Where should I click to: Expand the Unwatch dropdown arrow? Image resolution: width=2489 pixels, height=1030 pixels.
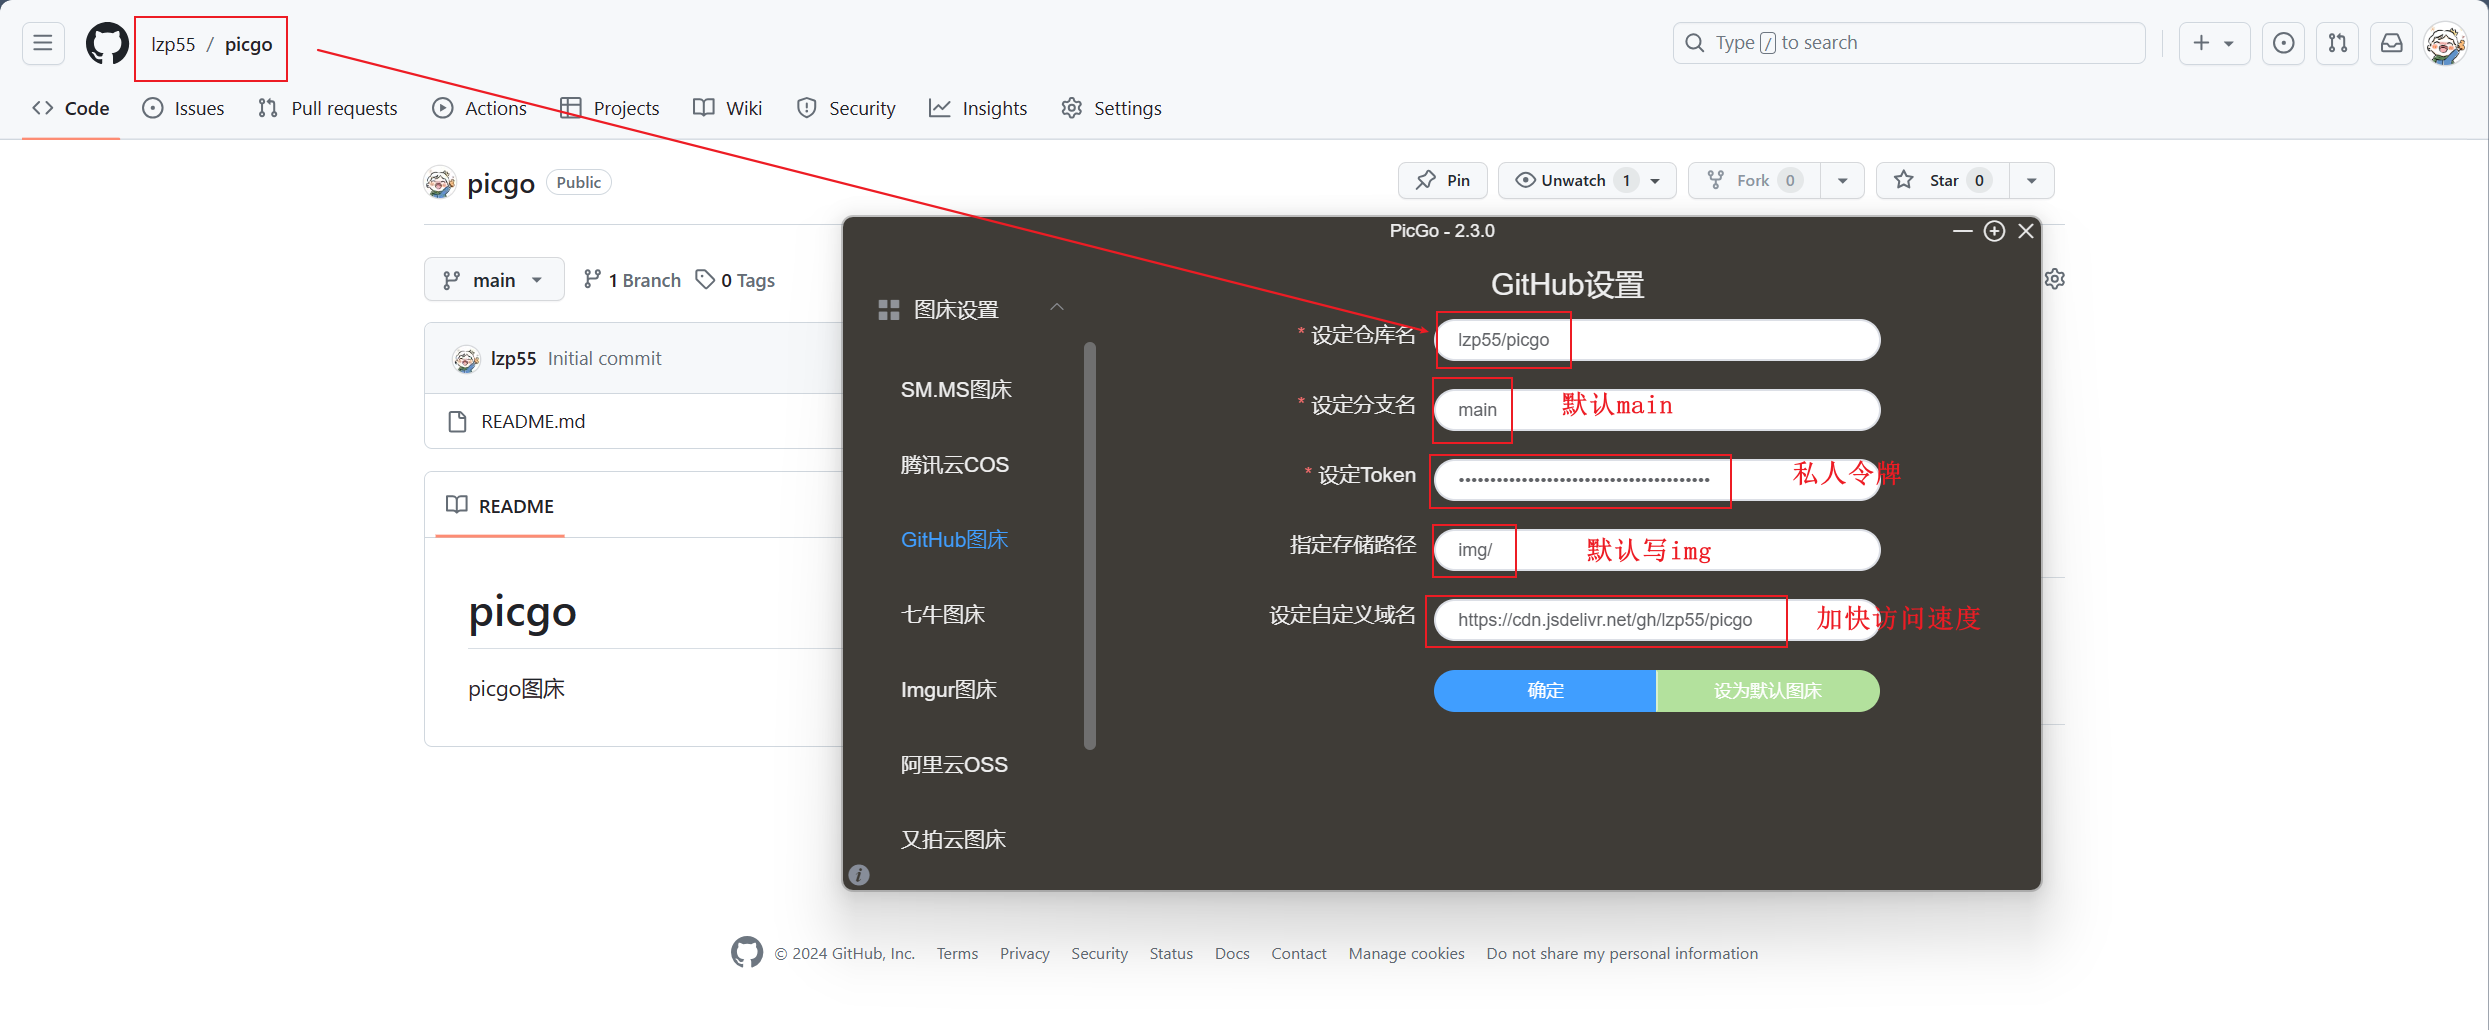click(1656, 181)
